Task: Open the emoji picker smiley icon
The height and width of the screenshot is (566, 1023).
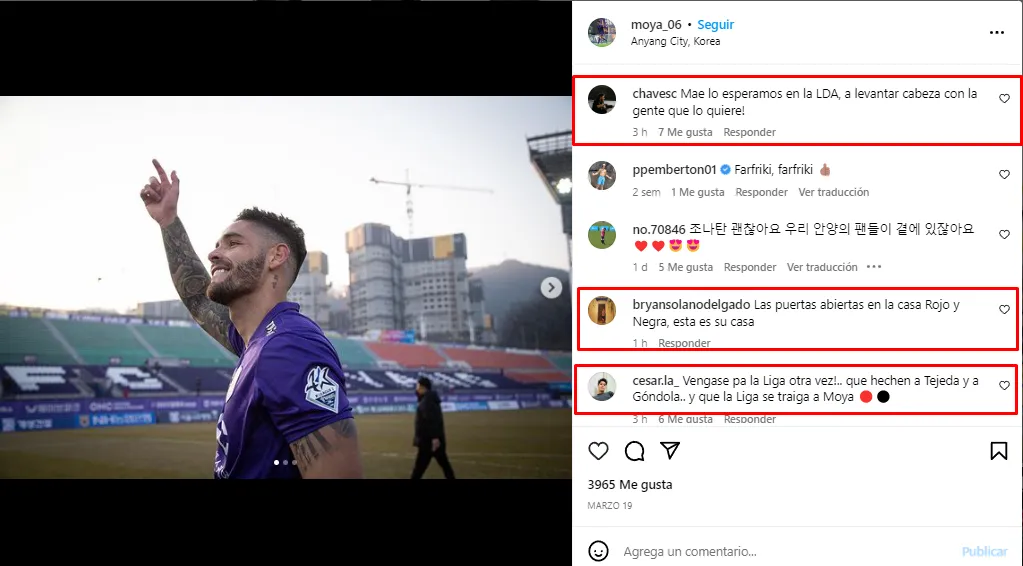Action: click(x=598, y=551)
